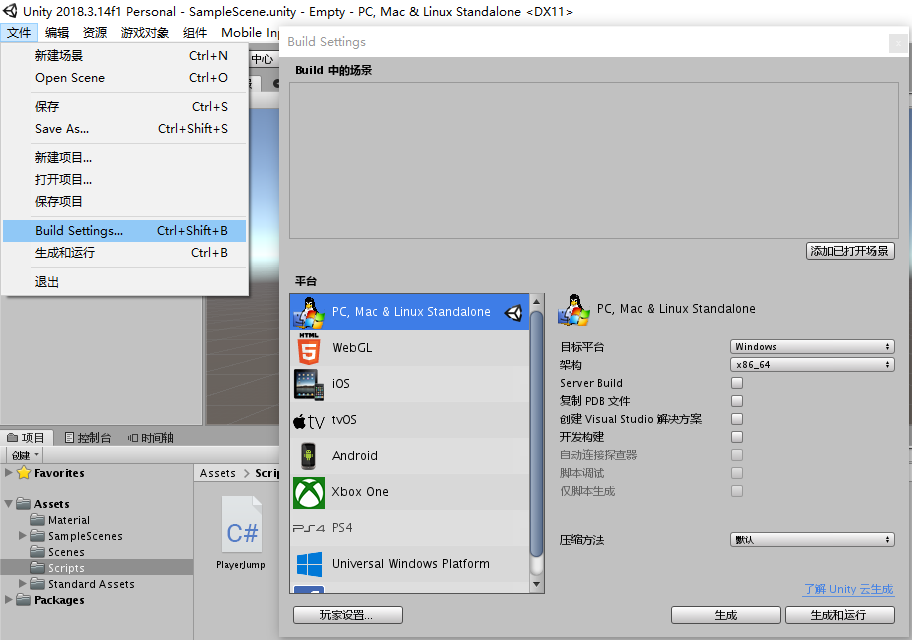Screen dimensions: 912x640
Task: Click the 生成 button
Action: pyautogui.click(x=725, y=615)
